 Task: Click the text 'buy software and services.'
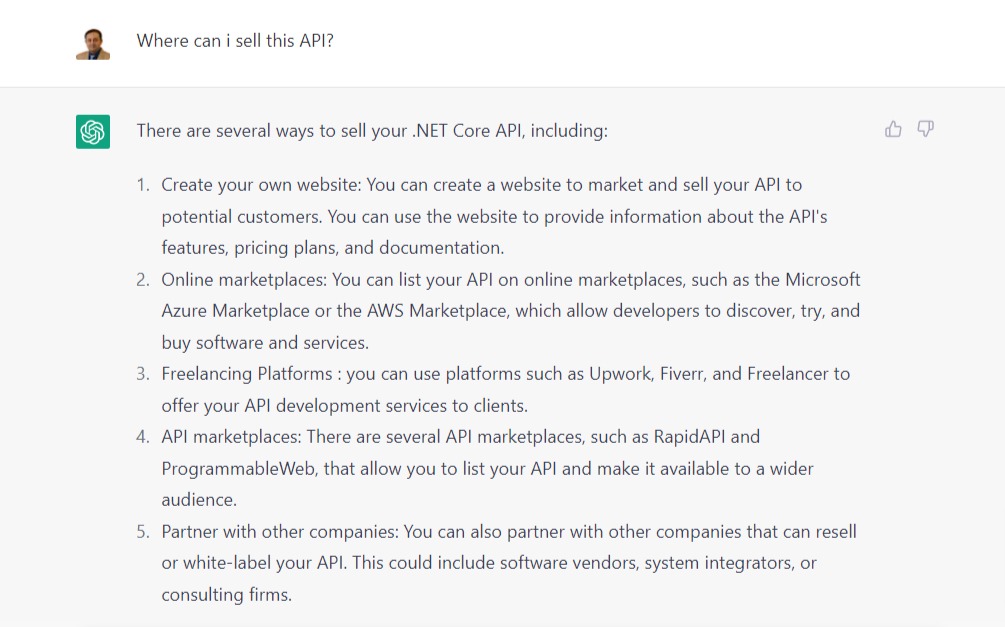[265, 343]
